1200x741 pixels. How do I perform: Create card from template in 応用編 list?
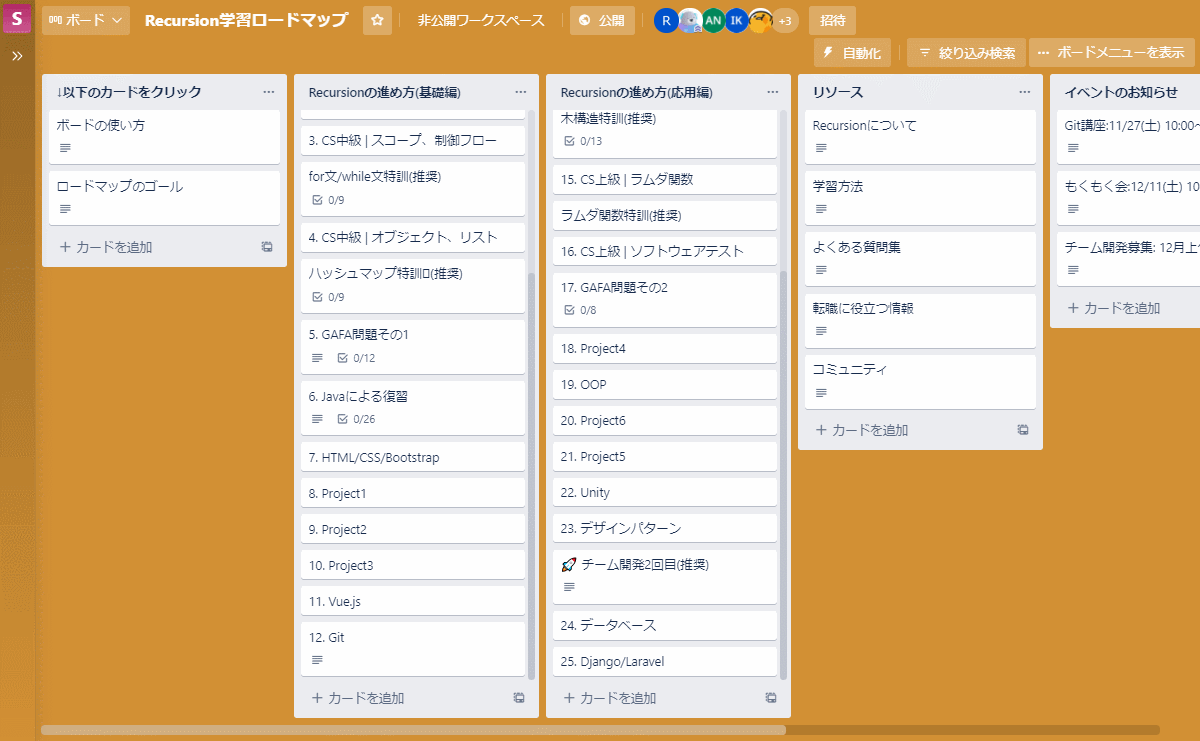click(x=771, y=698)
